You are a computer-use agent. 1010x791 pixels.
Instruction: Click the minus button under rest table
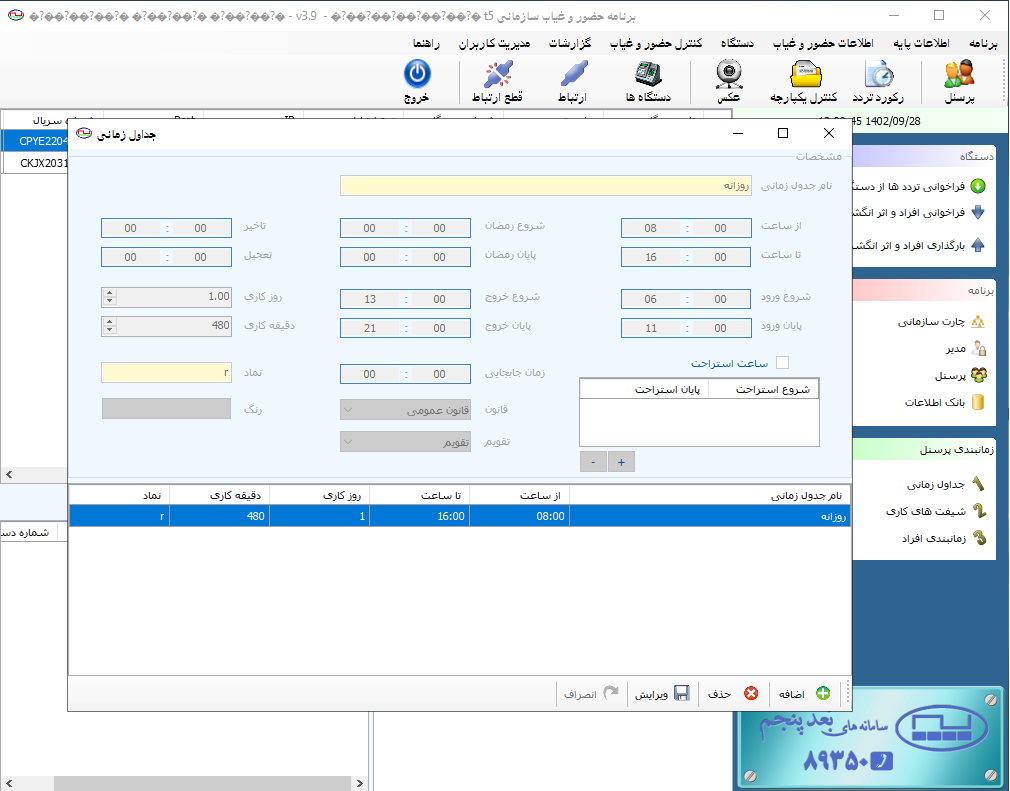point(593,462)
